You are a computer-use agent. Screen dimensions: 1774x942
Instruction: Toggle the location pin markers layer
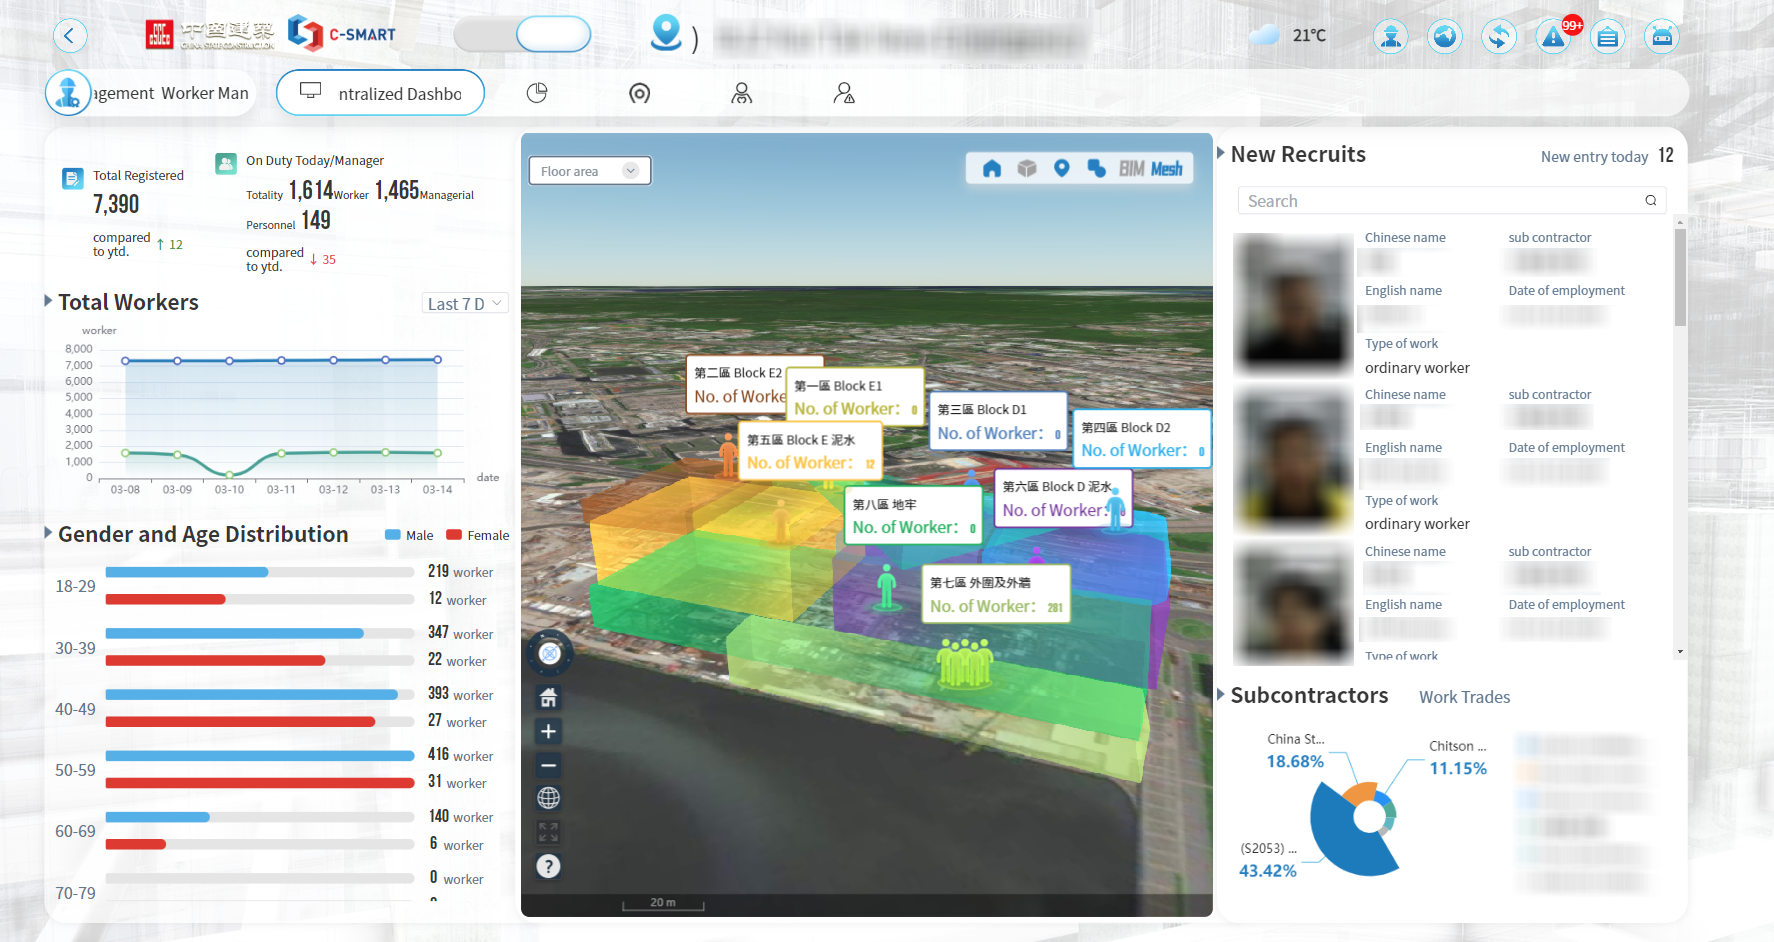[1061, 169]
